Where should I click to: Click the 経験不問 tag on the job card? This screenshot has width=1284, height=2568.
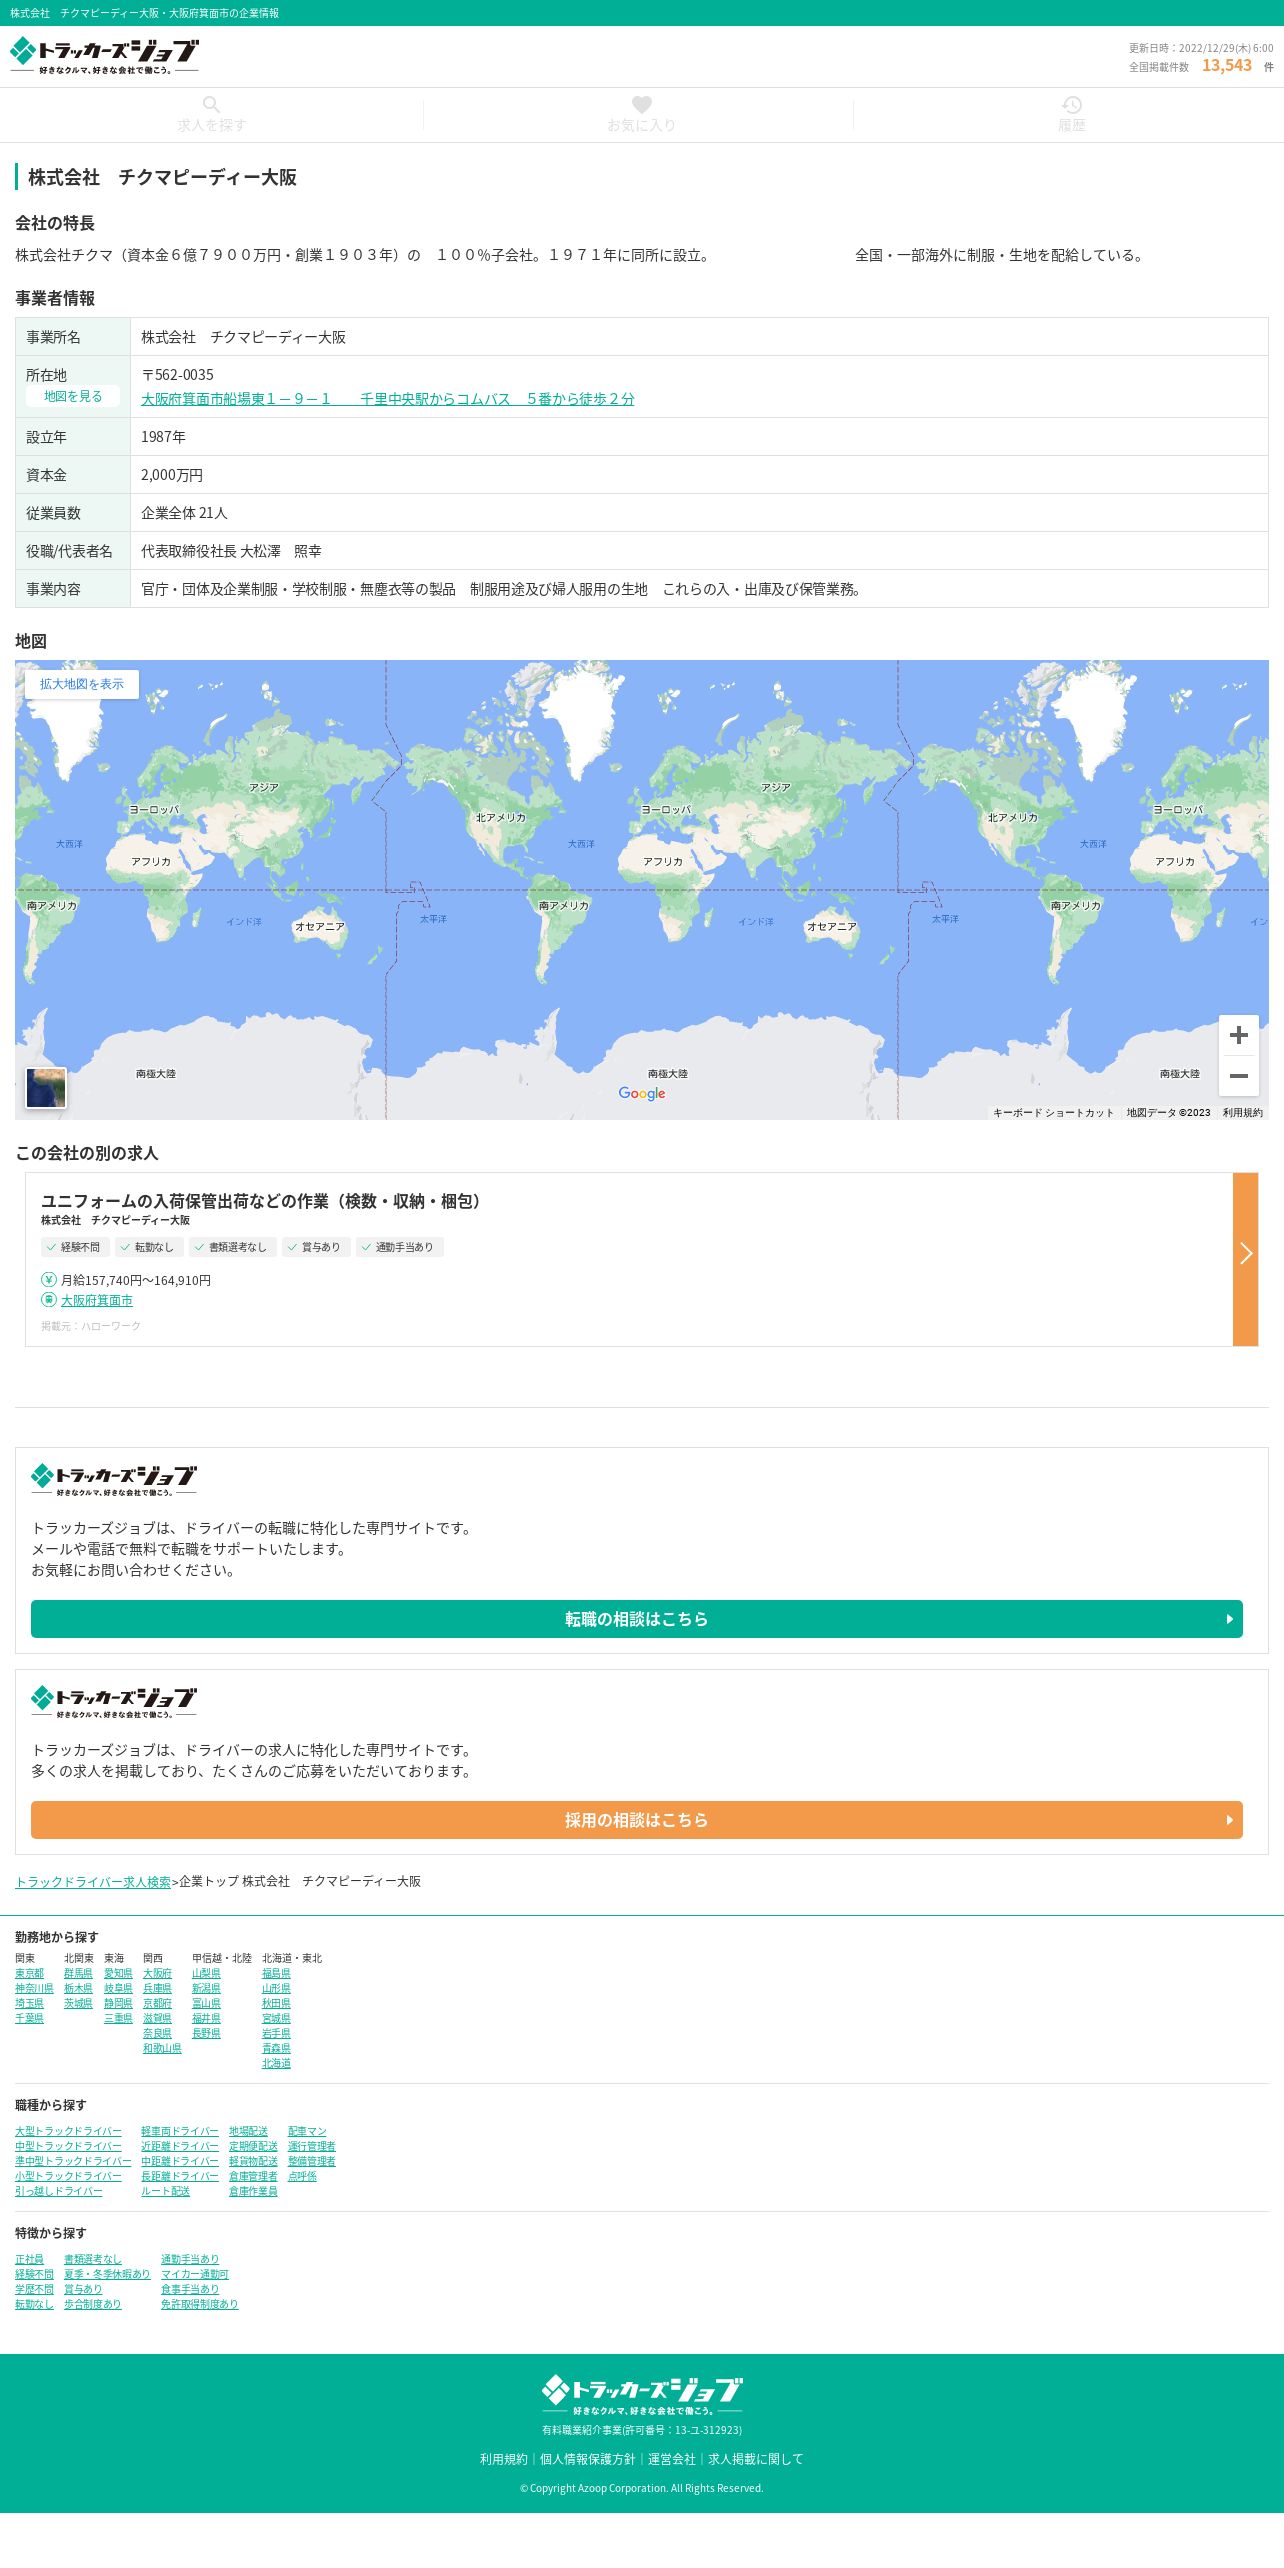(74, 1247)
